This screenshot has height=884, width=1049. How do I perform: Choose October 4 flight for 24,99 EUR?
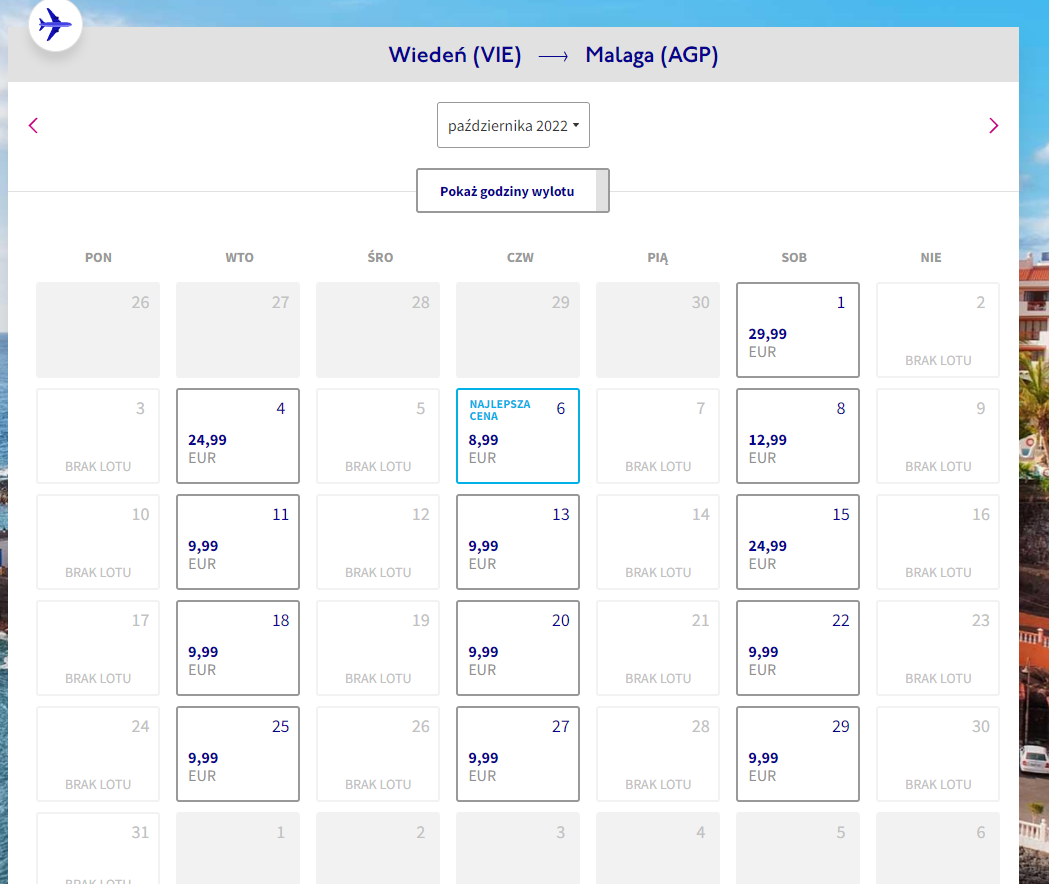tap(237, 436)
